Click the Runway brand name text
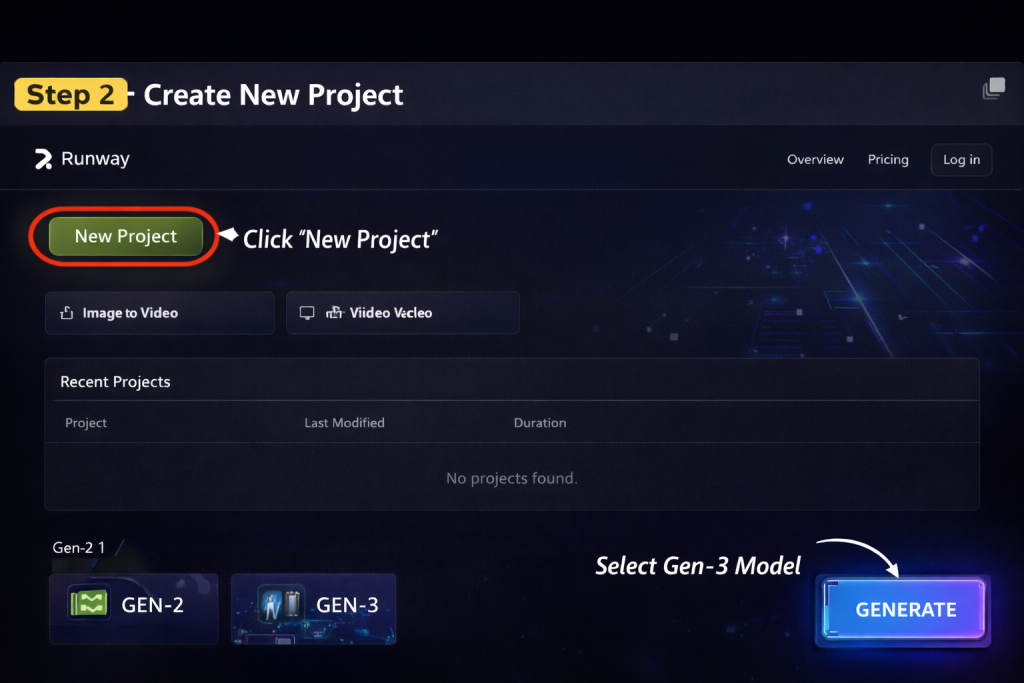Viewport: 1024px width, 683px height. tap(95, 159)
